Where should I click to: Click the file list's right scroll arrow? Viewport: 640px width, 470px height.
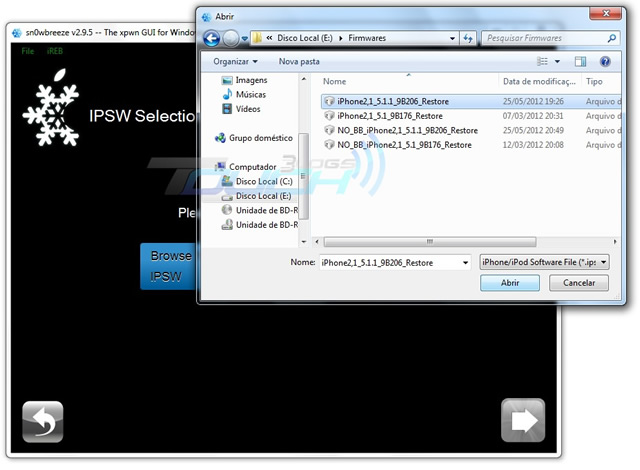tap(615, 242)
